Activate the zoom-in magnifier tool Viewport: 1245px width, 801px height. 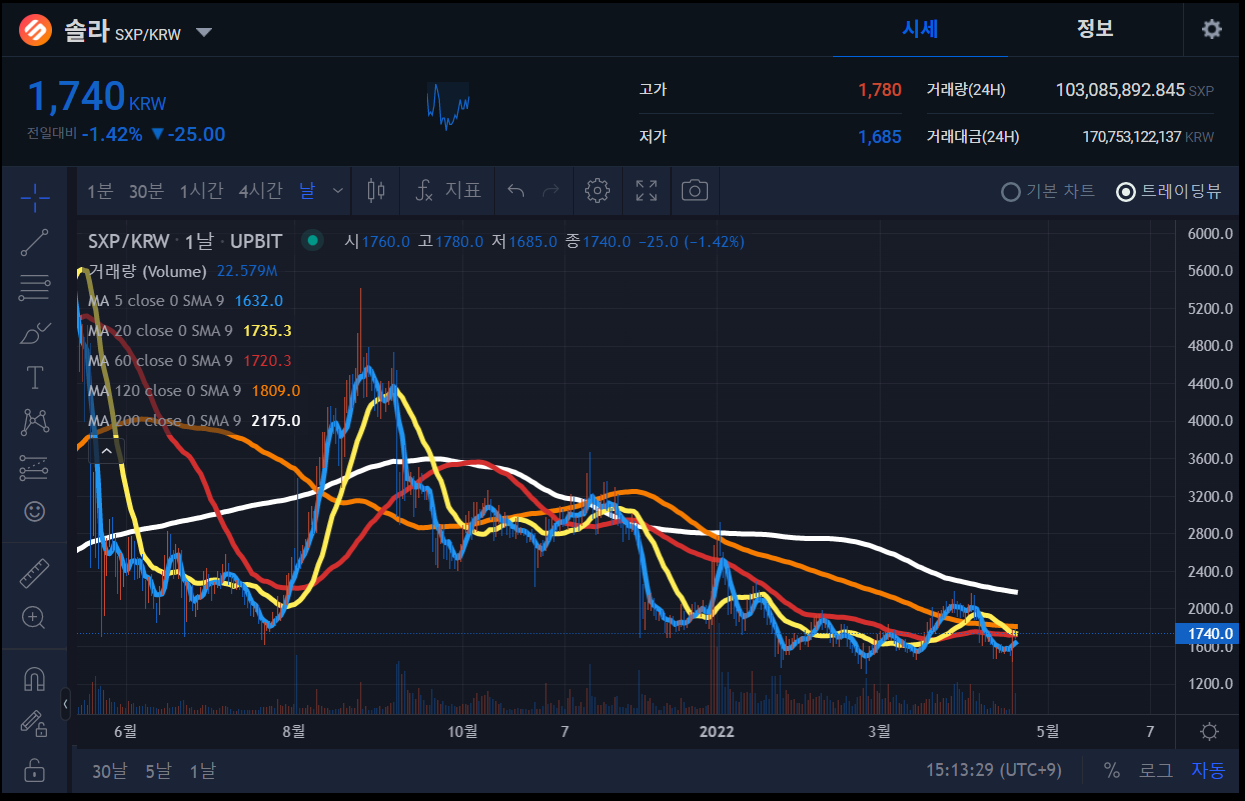click(x=35, y=617)
